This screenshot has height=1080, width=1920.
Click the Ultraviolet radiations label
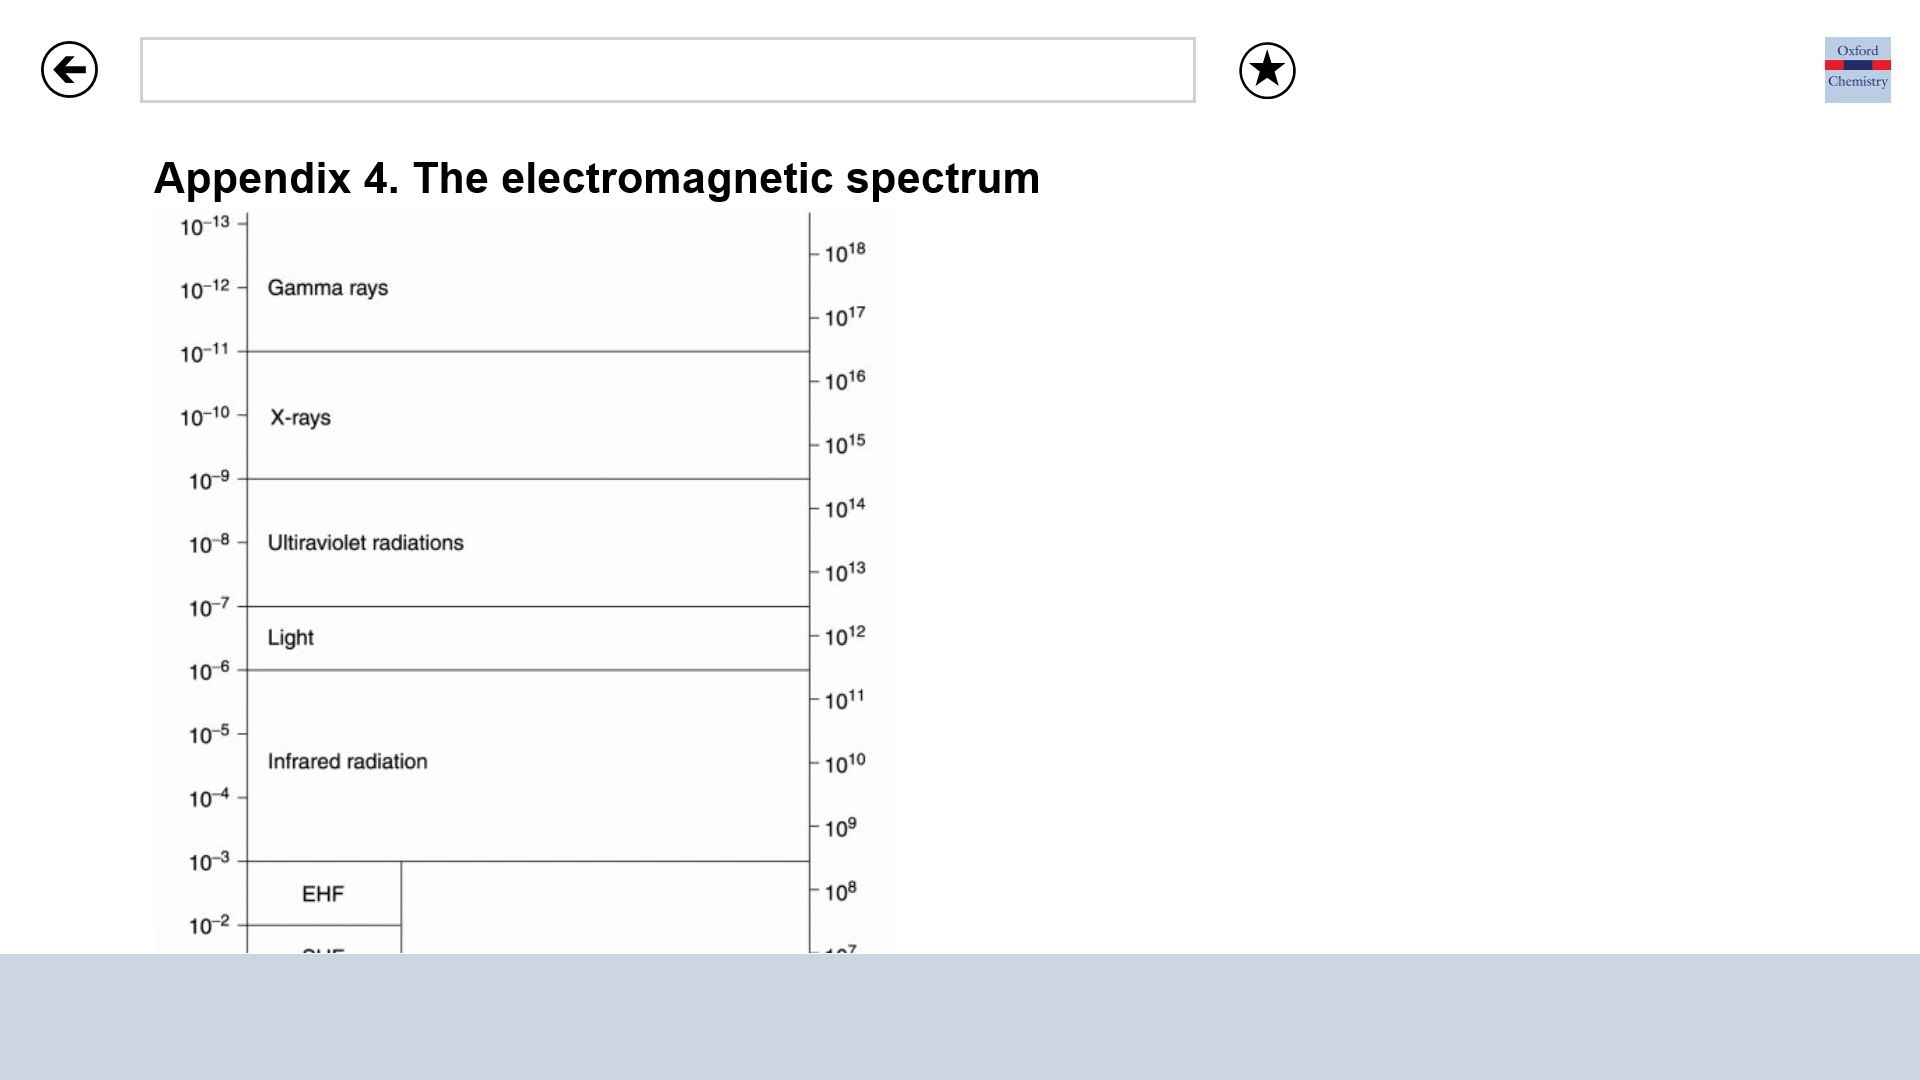(365, 543)
